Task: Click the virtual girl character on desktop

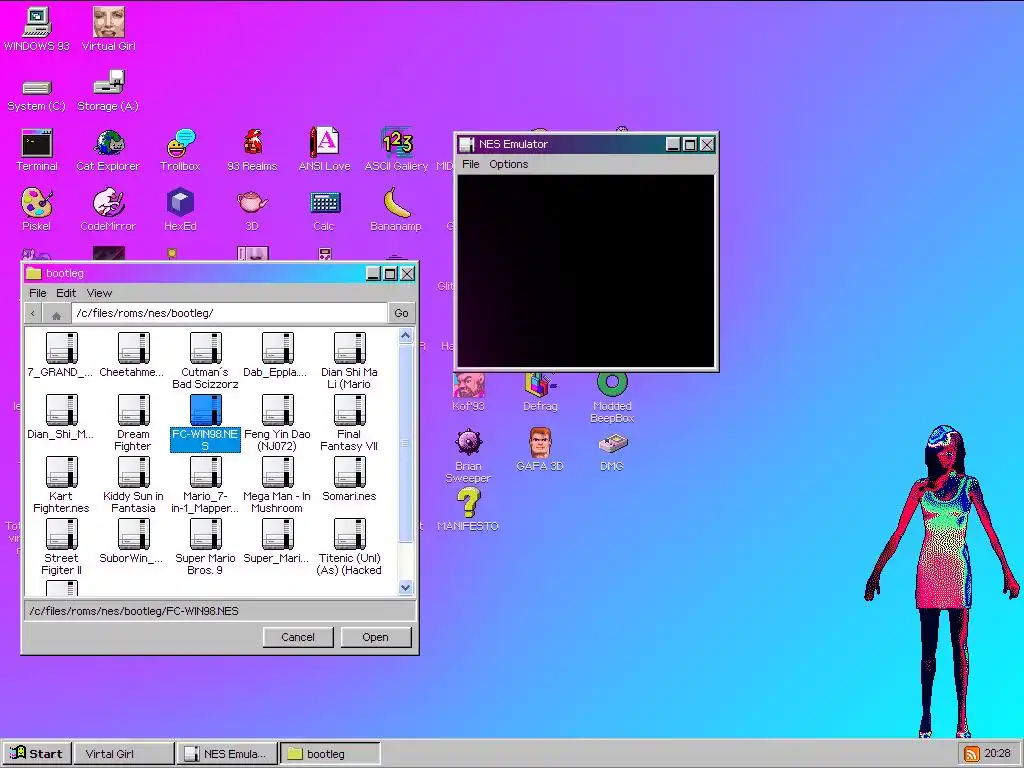Action: (943, 581)
